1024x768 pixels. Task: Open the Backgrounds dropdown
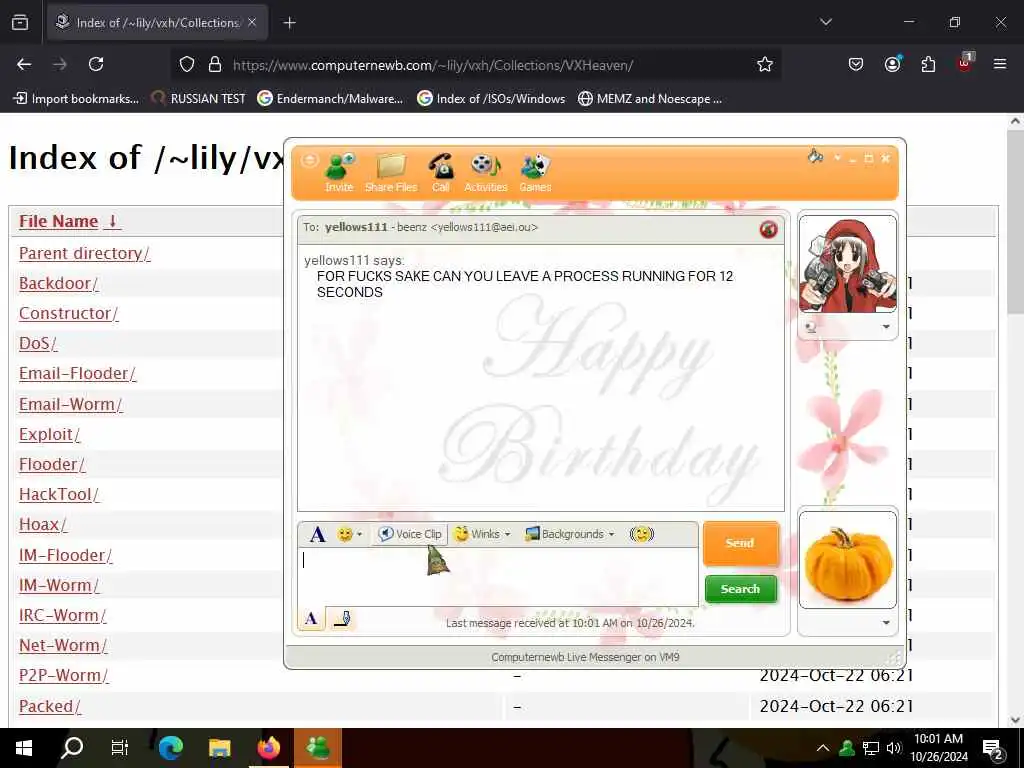[x=570, y=534]
